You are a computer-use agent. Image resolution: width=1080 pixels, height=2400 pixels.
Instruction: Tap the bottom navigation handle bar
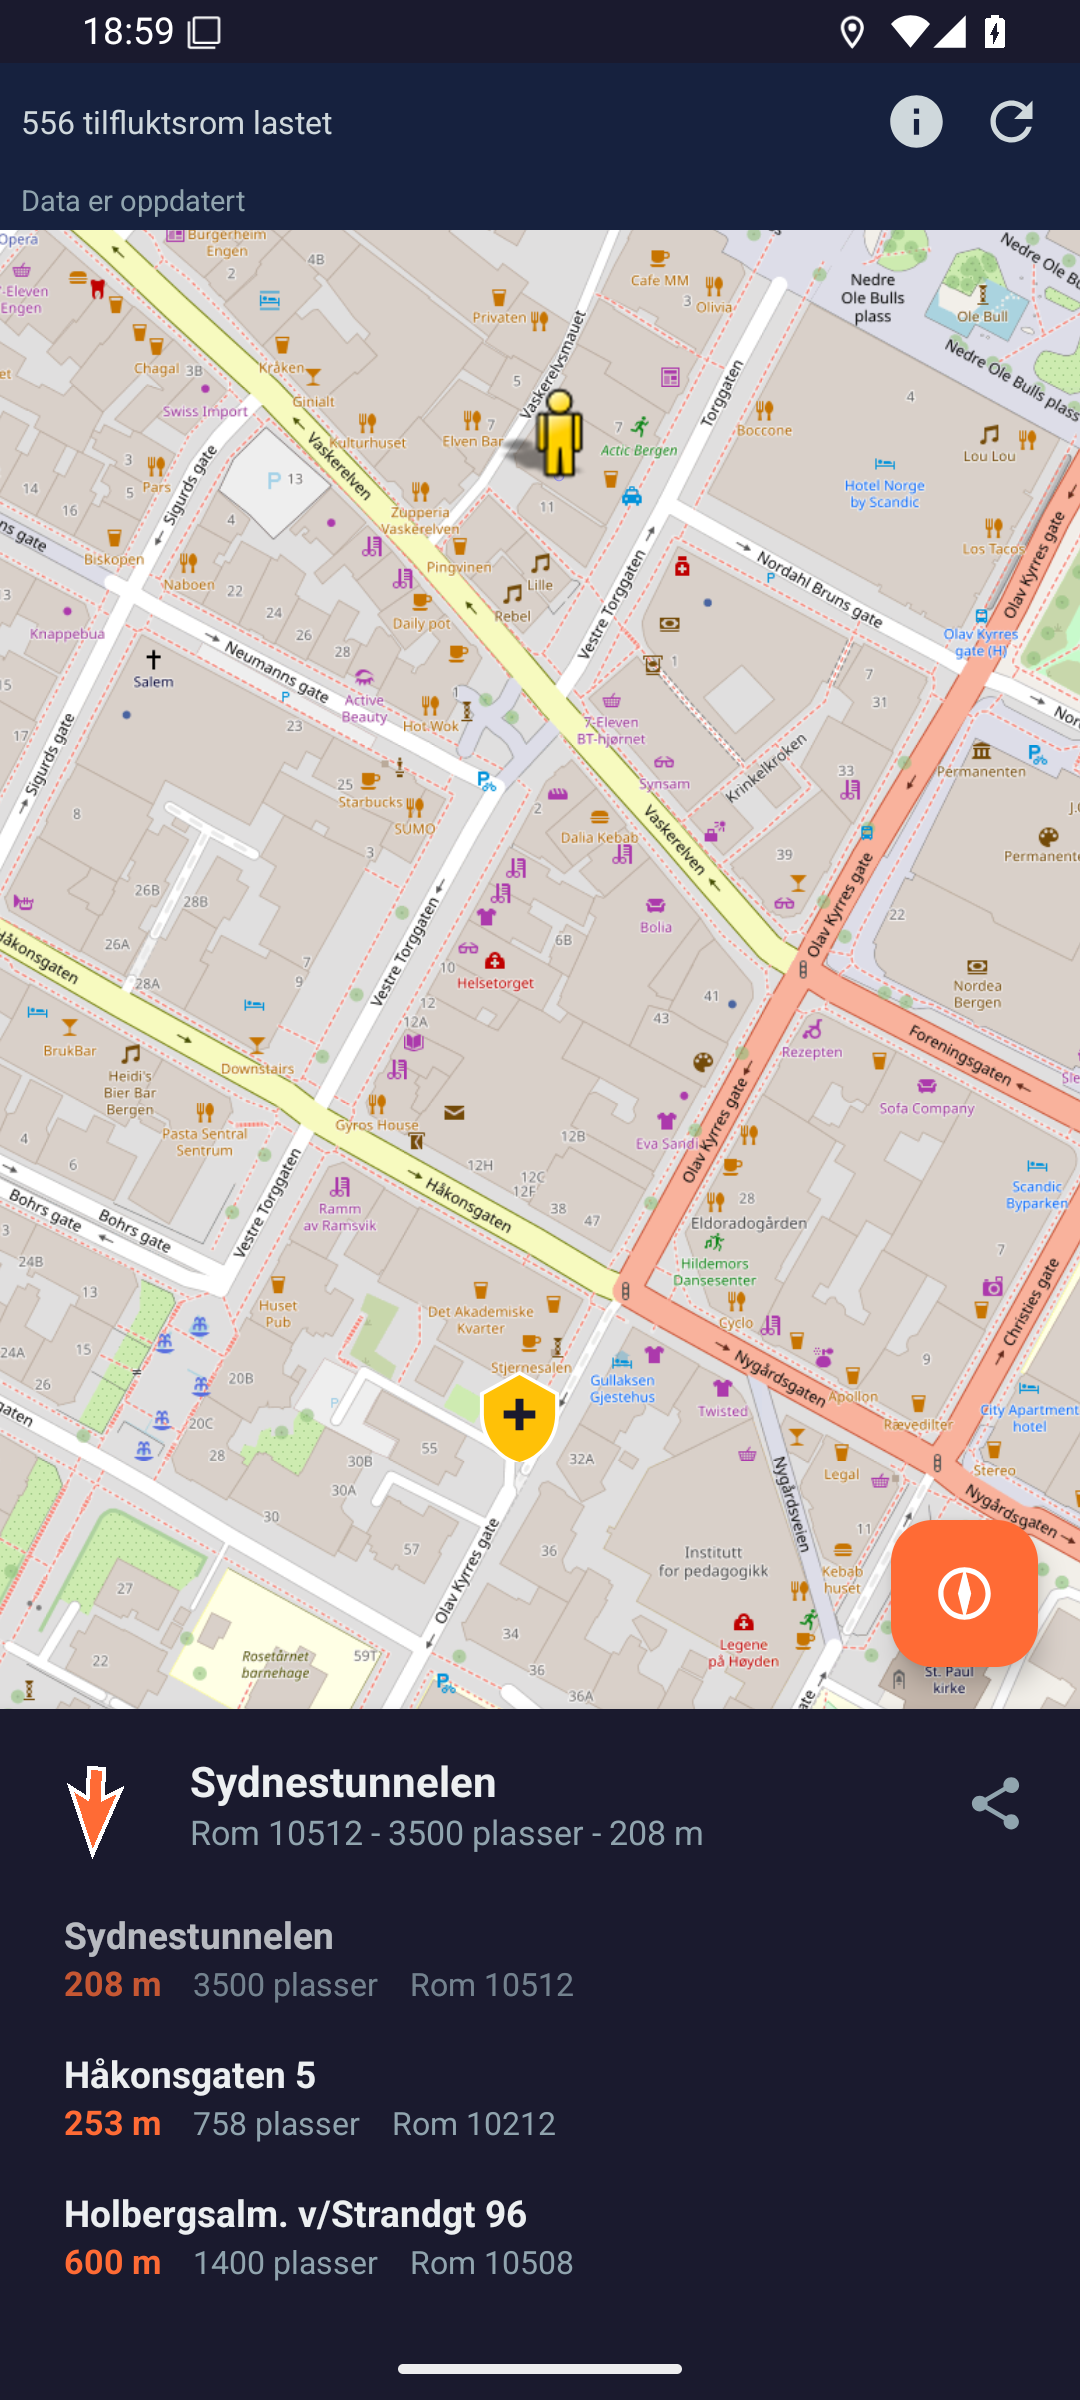pos(540,2368)
